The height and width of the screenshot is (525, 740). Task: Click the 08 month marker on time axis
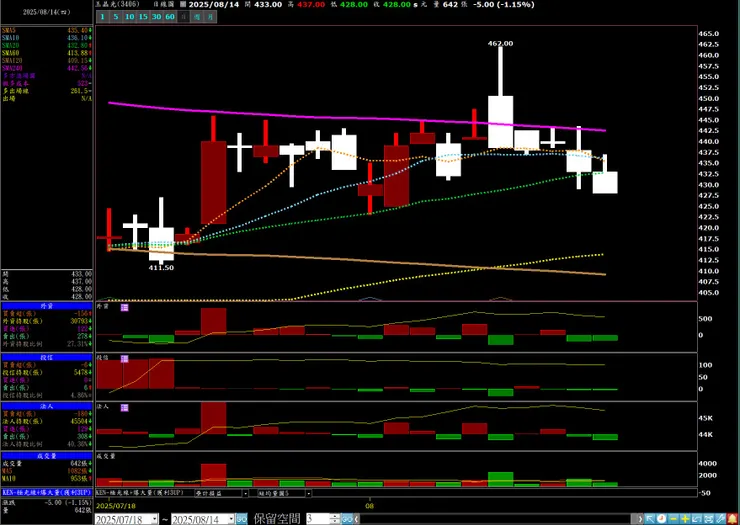(x=370, y=506)
